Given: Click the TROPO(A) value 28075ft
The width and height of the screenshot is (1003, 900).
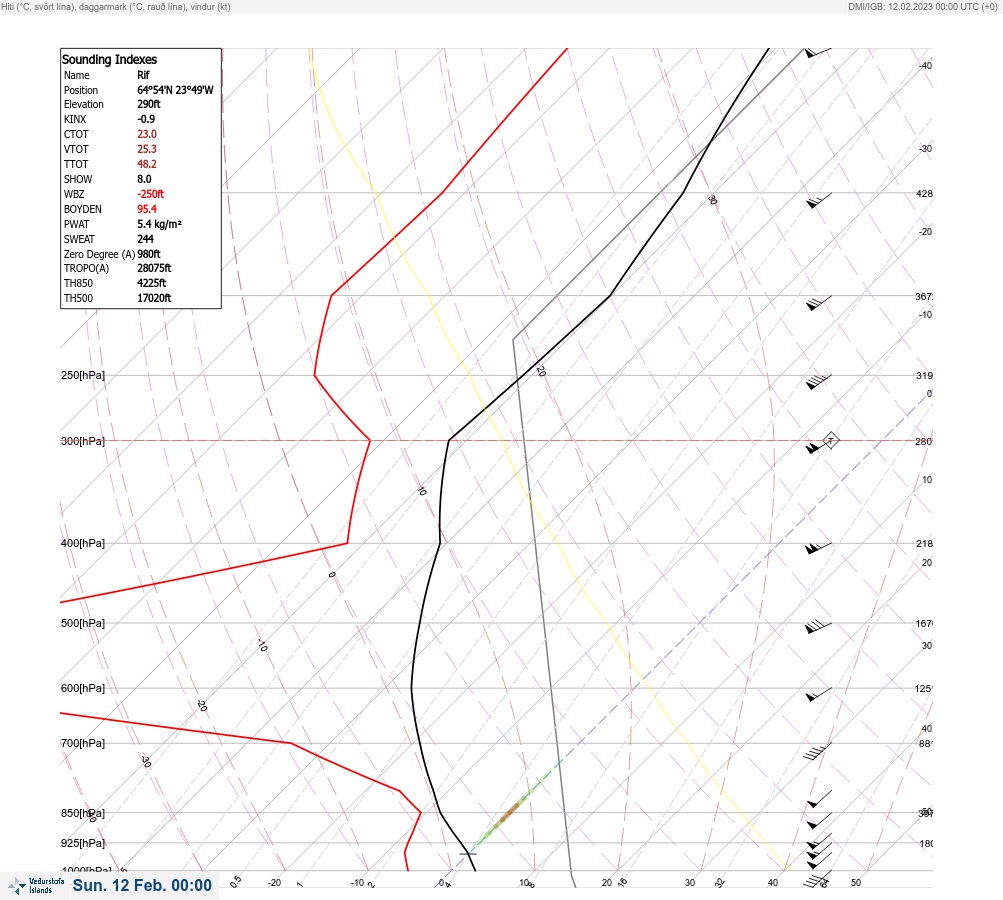Looking at the screenshot, I should (154, 269).
